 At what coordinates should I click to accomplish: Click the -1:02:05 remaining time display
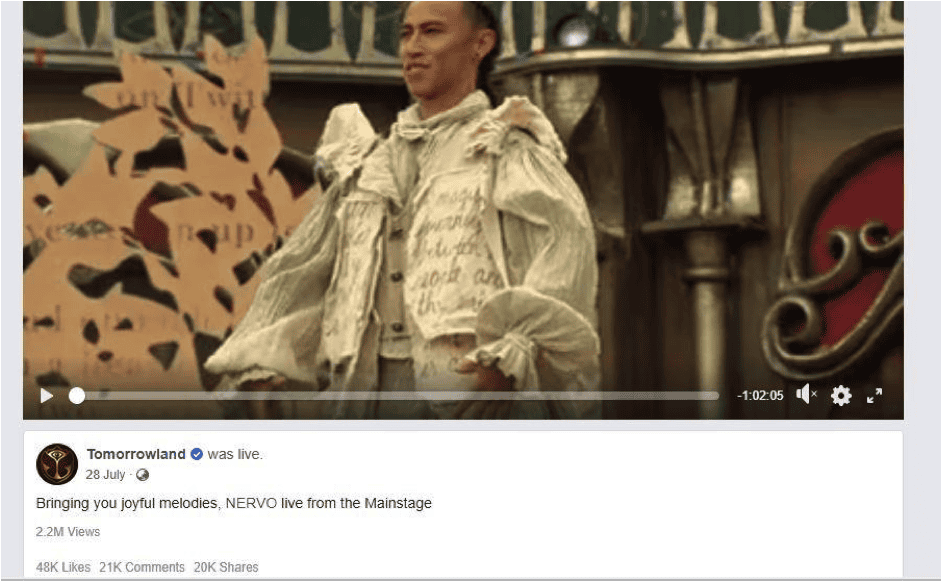(761, 395)
